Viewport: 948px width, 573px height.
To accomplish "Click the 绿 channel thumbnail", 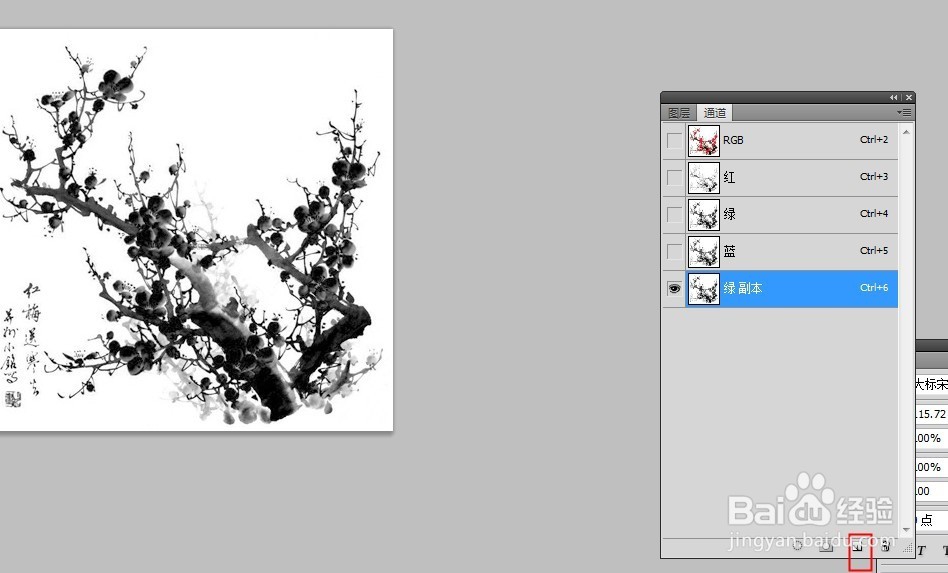I will point(704,215).
